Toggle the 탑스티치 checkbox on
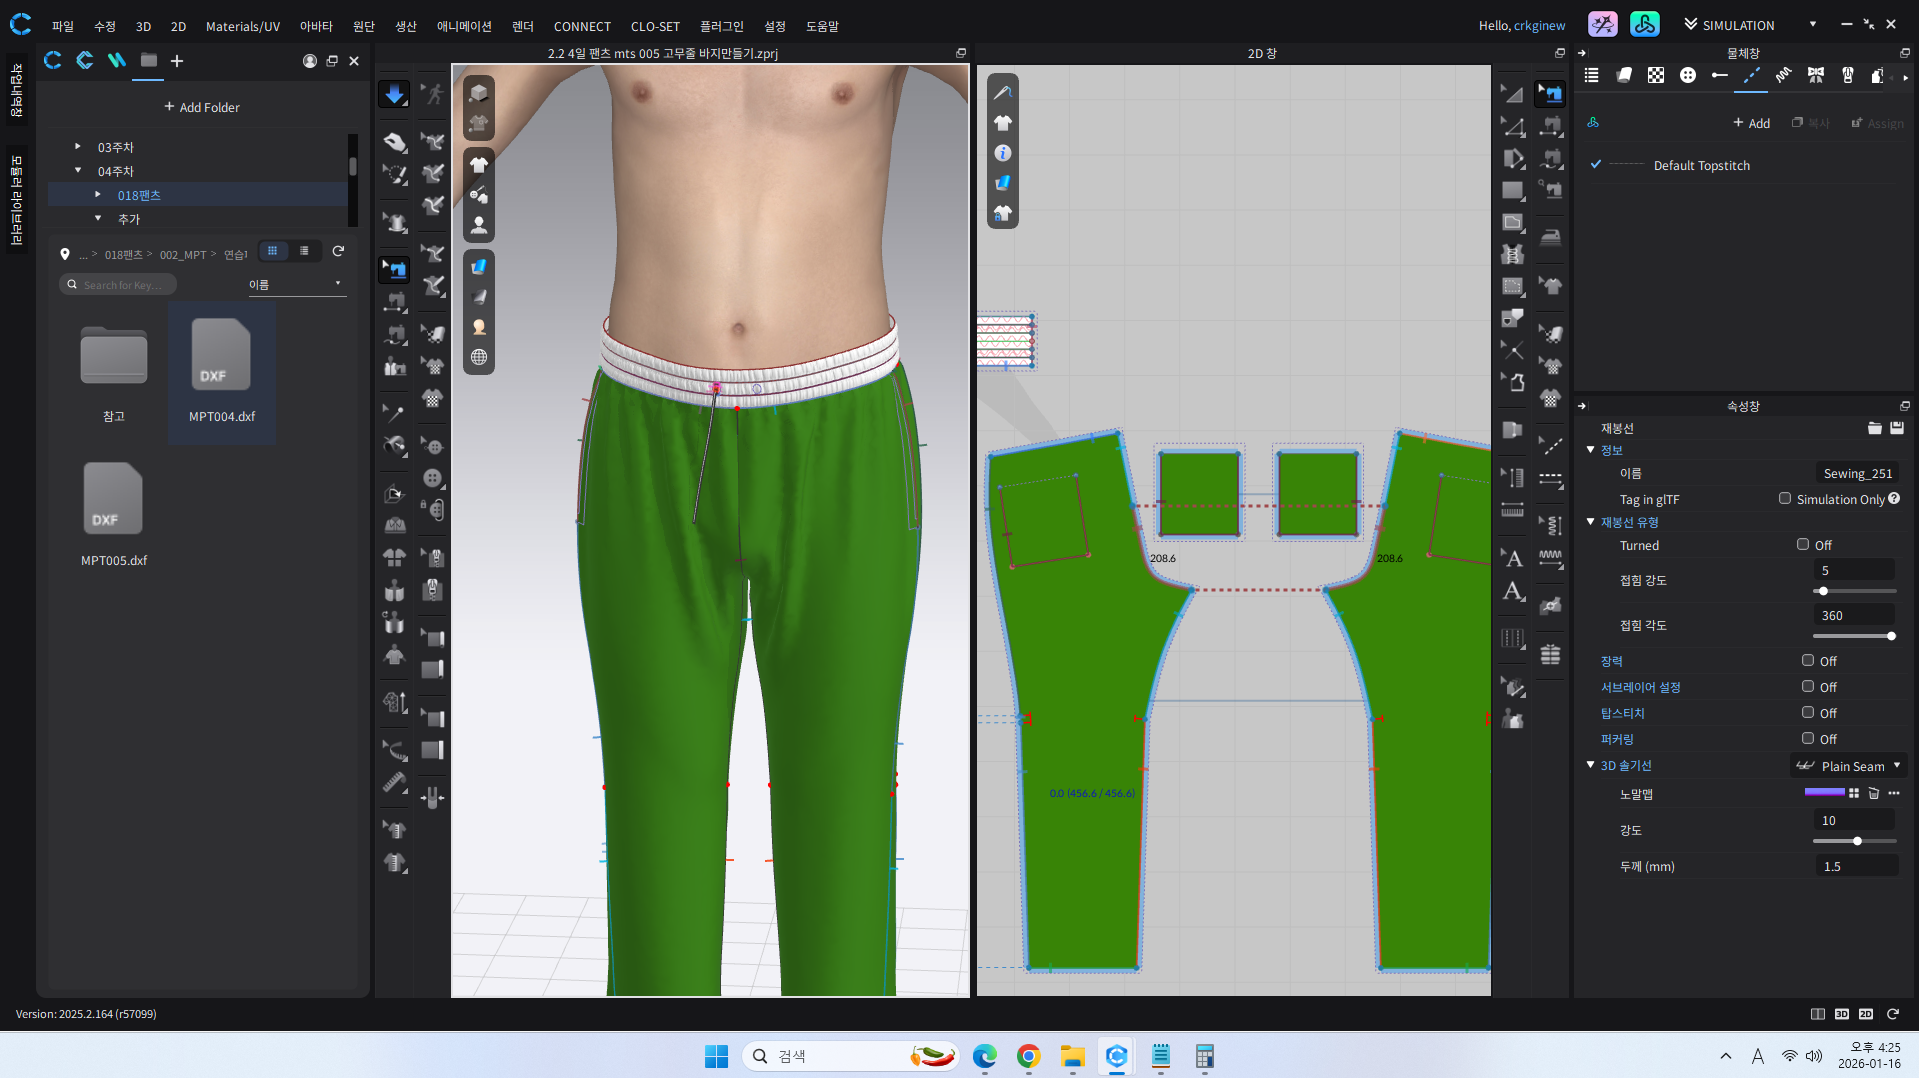 pos(1808,713)
